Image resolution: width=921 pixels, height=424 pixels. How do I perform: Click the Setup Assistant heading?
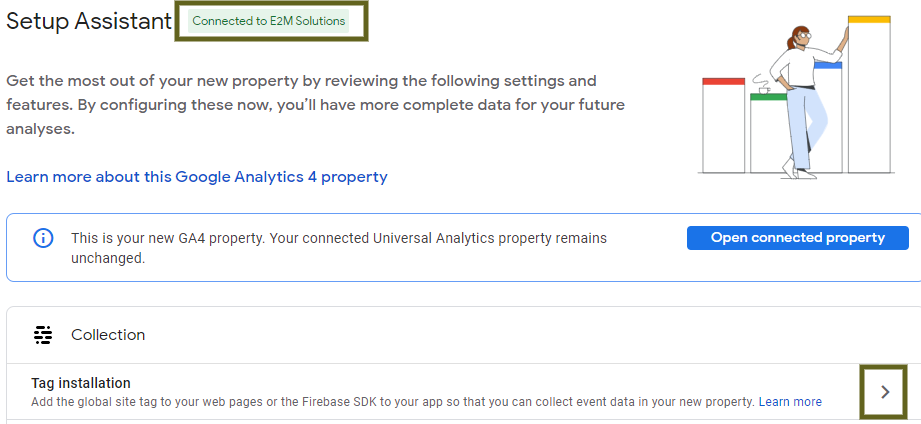point(88,22)
